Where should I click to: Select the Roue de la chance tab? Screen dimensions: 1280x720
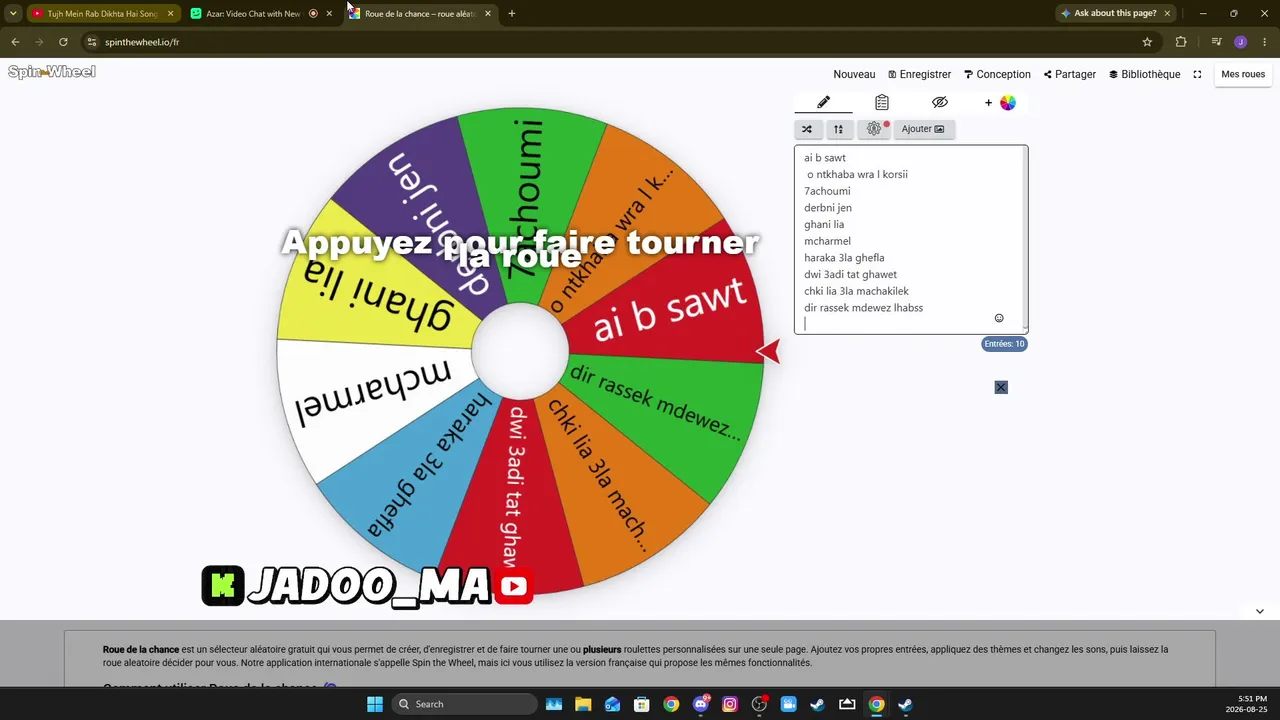point(419,13)
